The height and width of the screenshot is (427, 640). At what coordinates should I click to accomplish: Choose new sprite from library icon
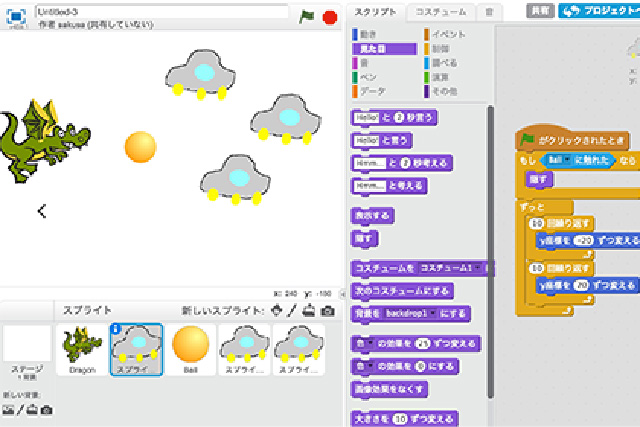[276, 311]
